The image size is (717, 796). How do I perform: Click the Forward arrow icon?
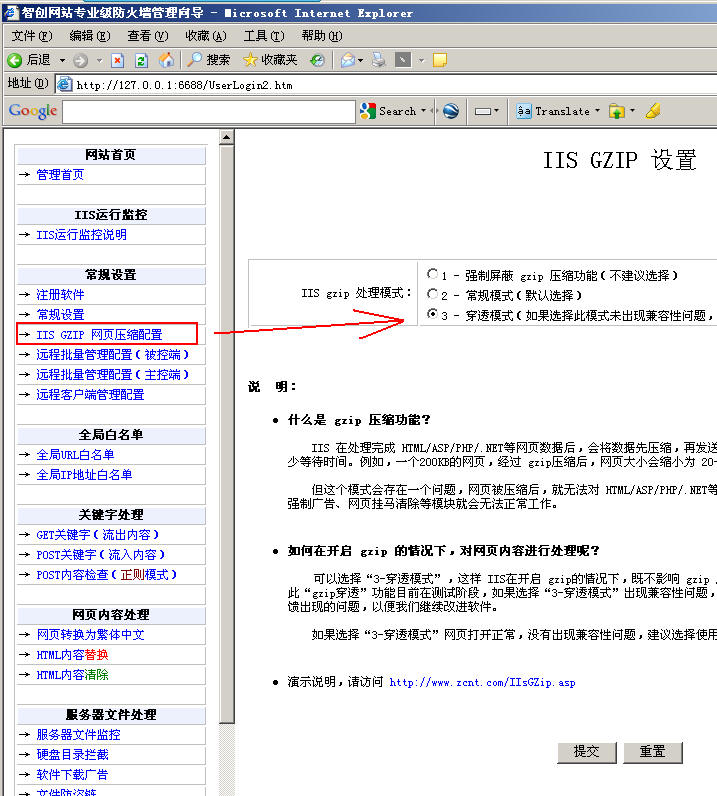click(80, 61)
